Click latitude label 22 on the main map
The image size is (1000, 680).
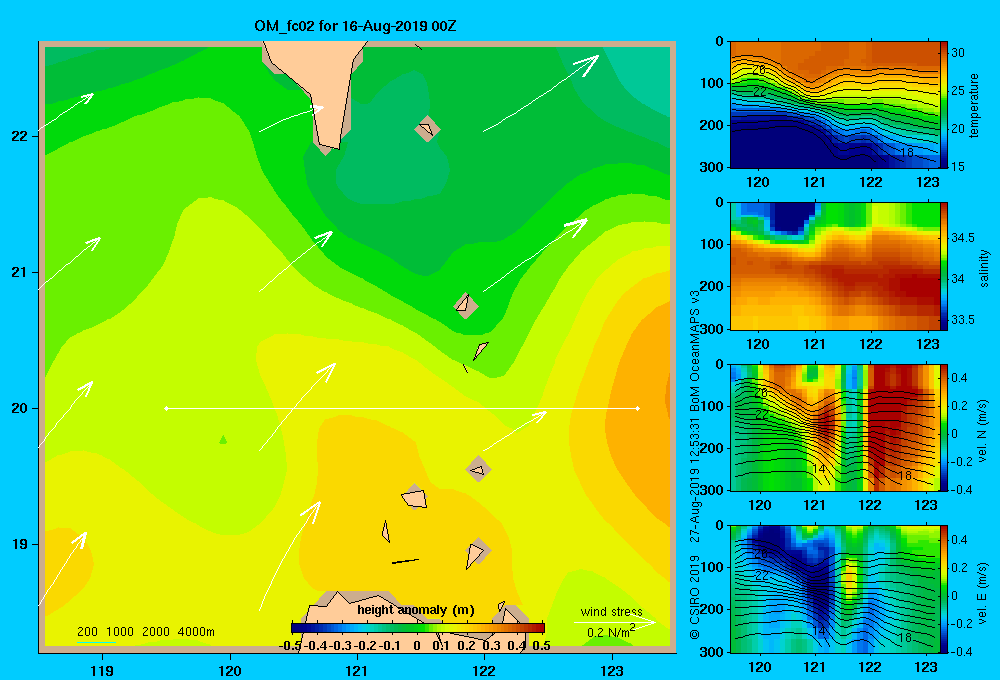tap(19, 136)
